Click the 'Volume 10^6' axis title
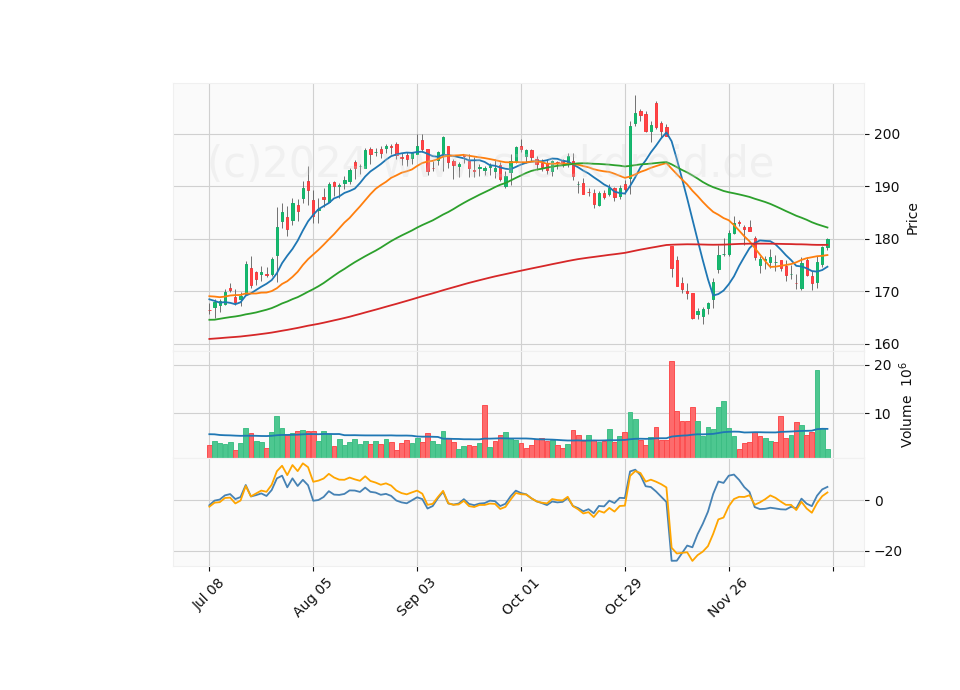The width and height of the screenshot is (960, 690). (x=906, y=405)
